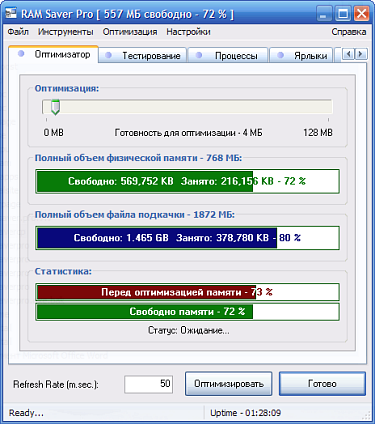
Task: Open the Оптимизация menu
Action: coord(130,32)
